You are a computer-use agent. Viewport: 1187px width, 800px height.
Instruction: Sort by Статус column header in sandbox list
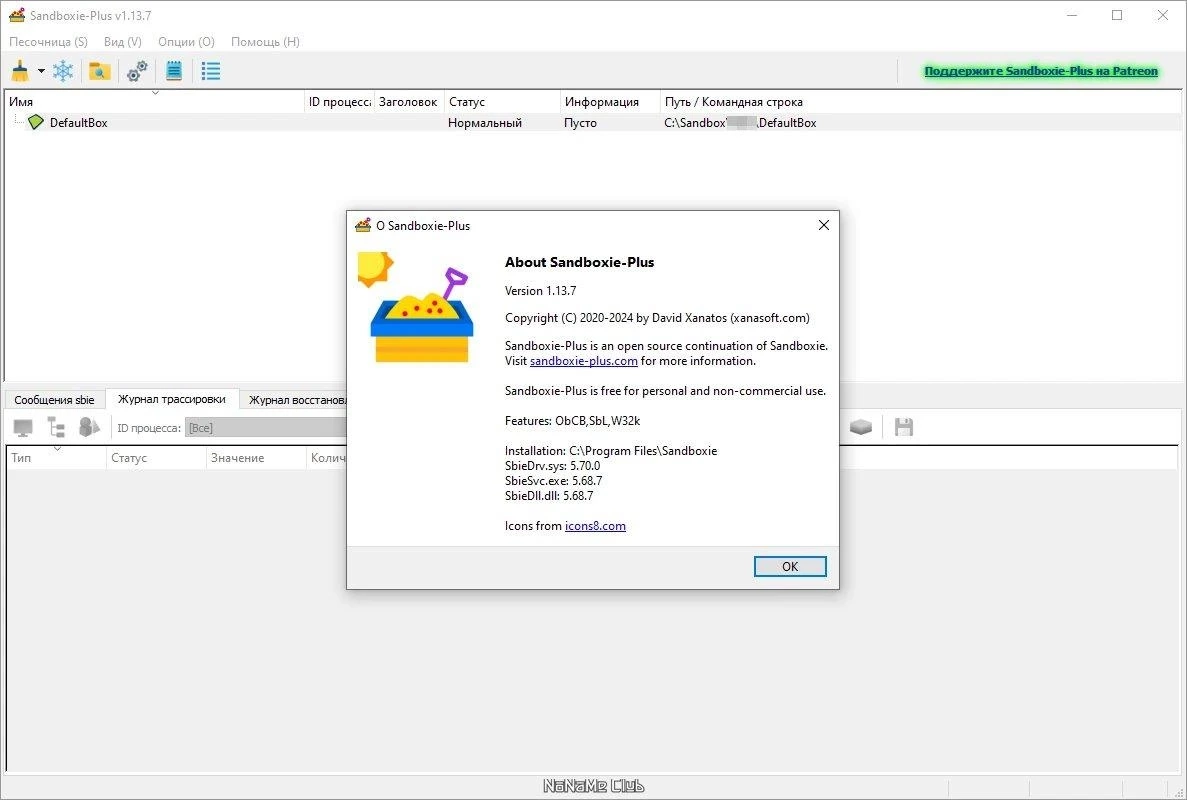(x=502, y=101)
